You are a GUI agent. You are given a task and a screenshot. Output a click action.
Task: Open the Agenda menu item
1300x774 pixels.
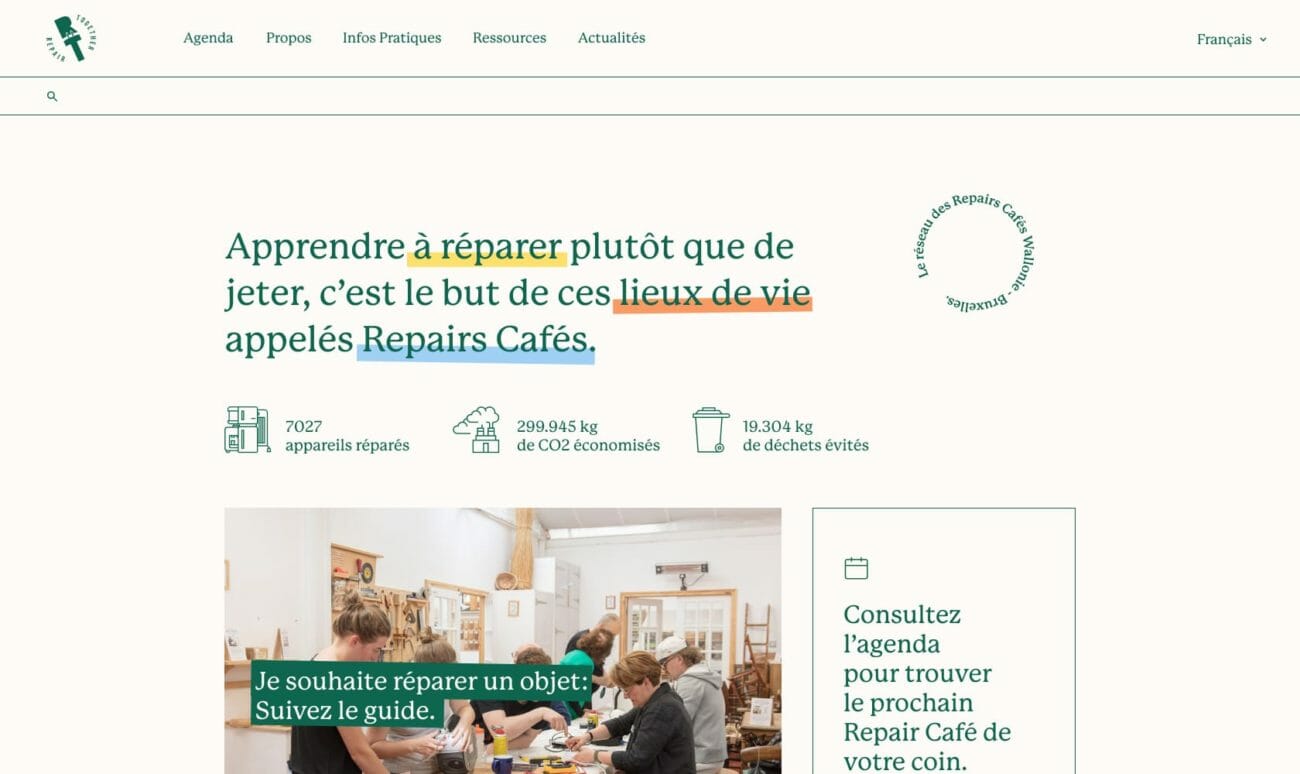point(208,38)
